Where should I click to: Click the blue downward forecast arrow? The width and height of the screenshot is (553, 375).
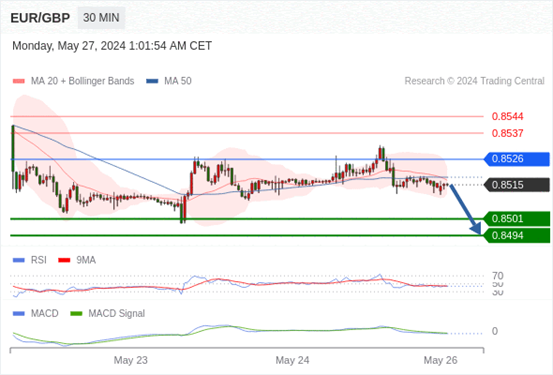click(466, 210)
